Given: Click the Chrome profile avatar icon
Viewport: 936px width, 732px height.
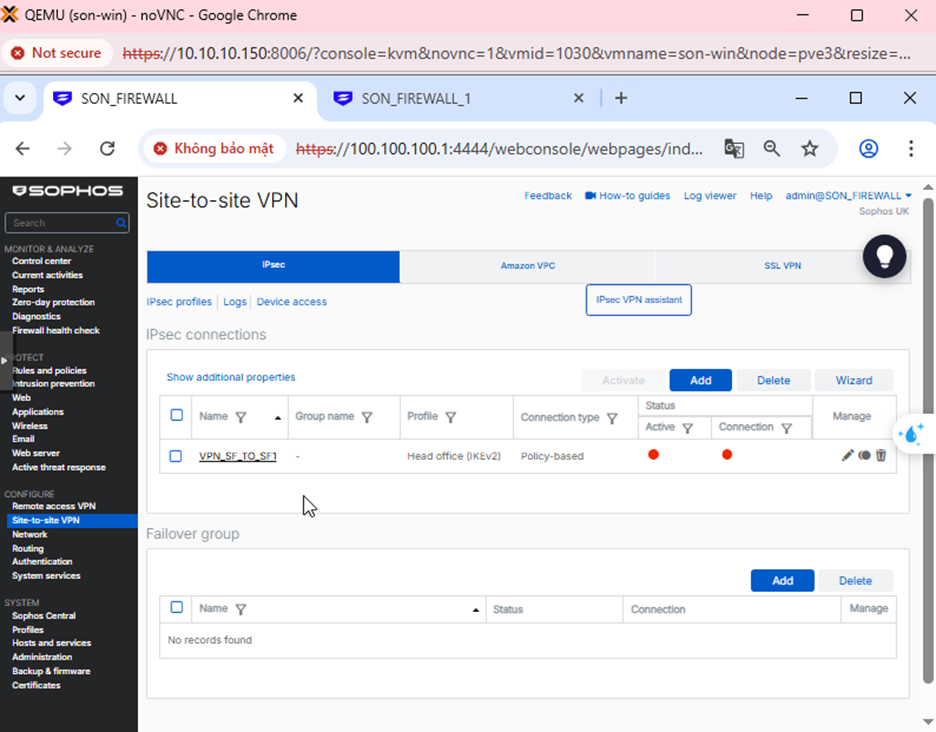Looking at the screenshot, I should point(868,149).
